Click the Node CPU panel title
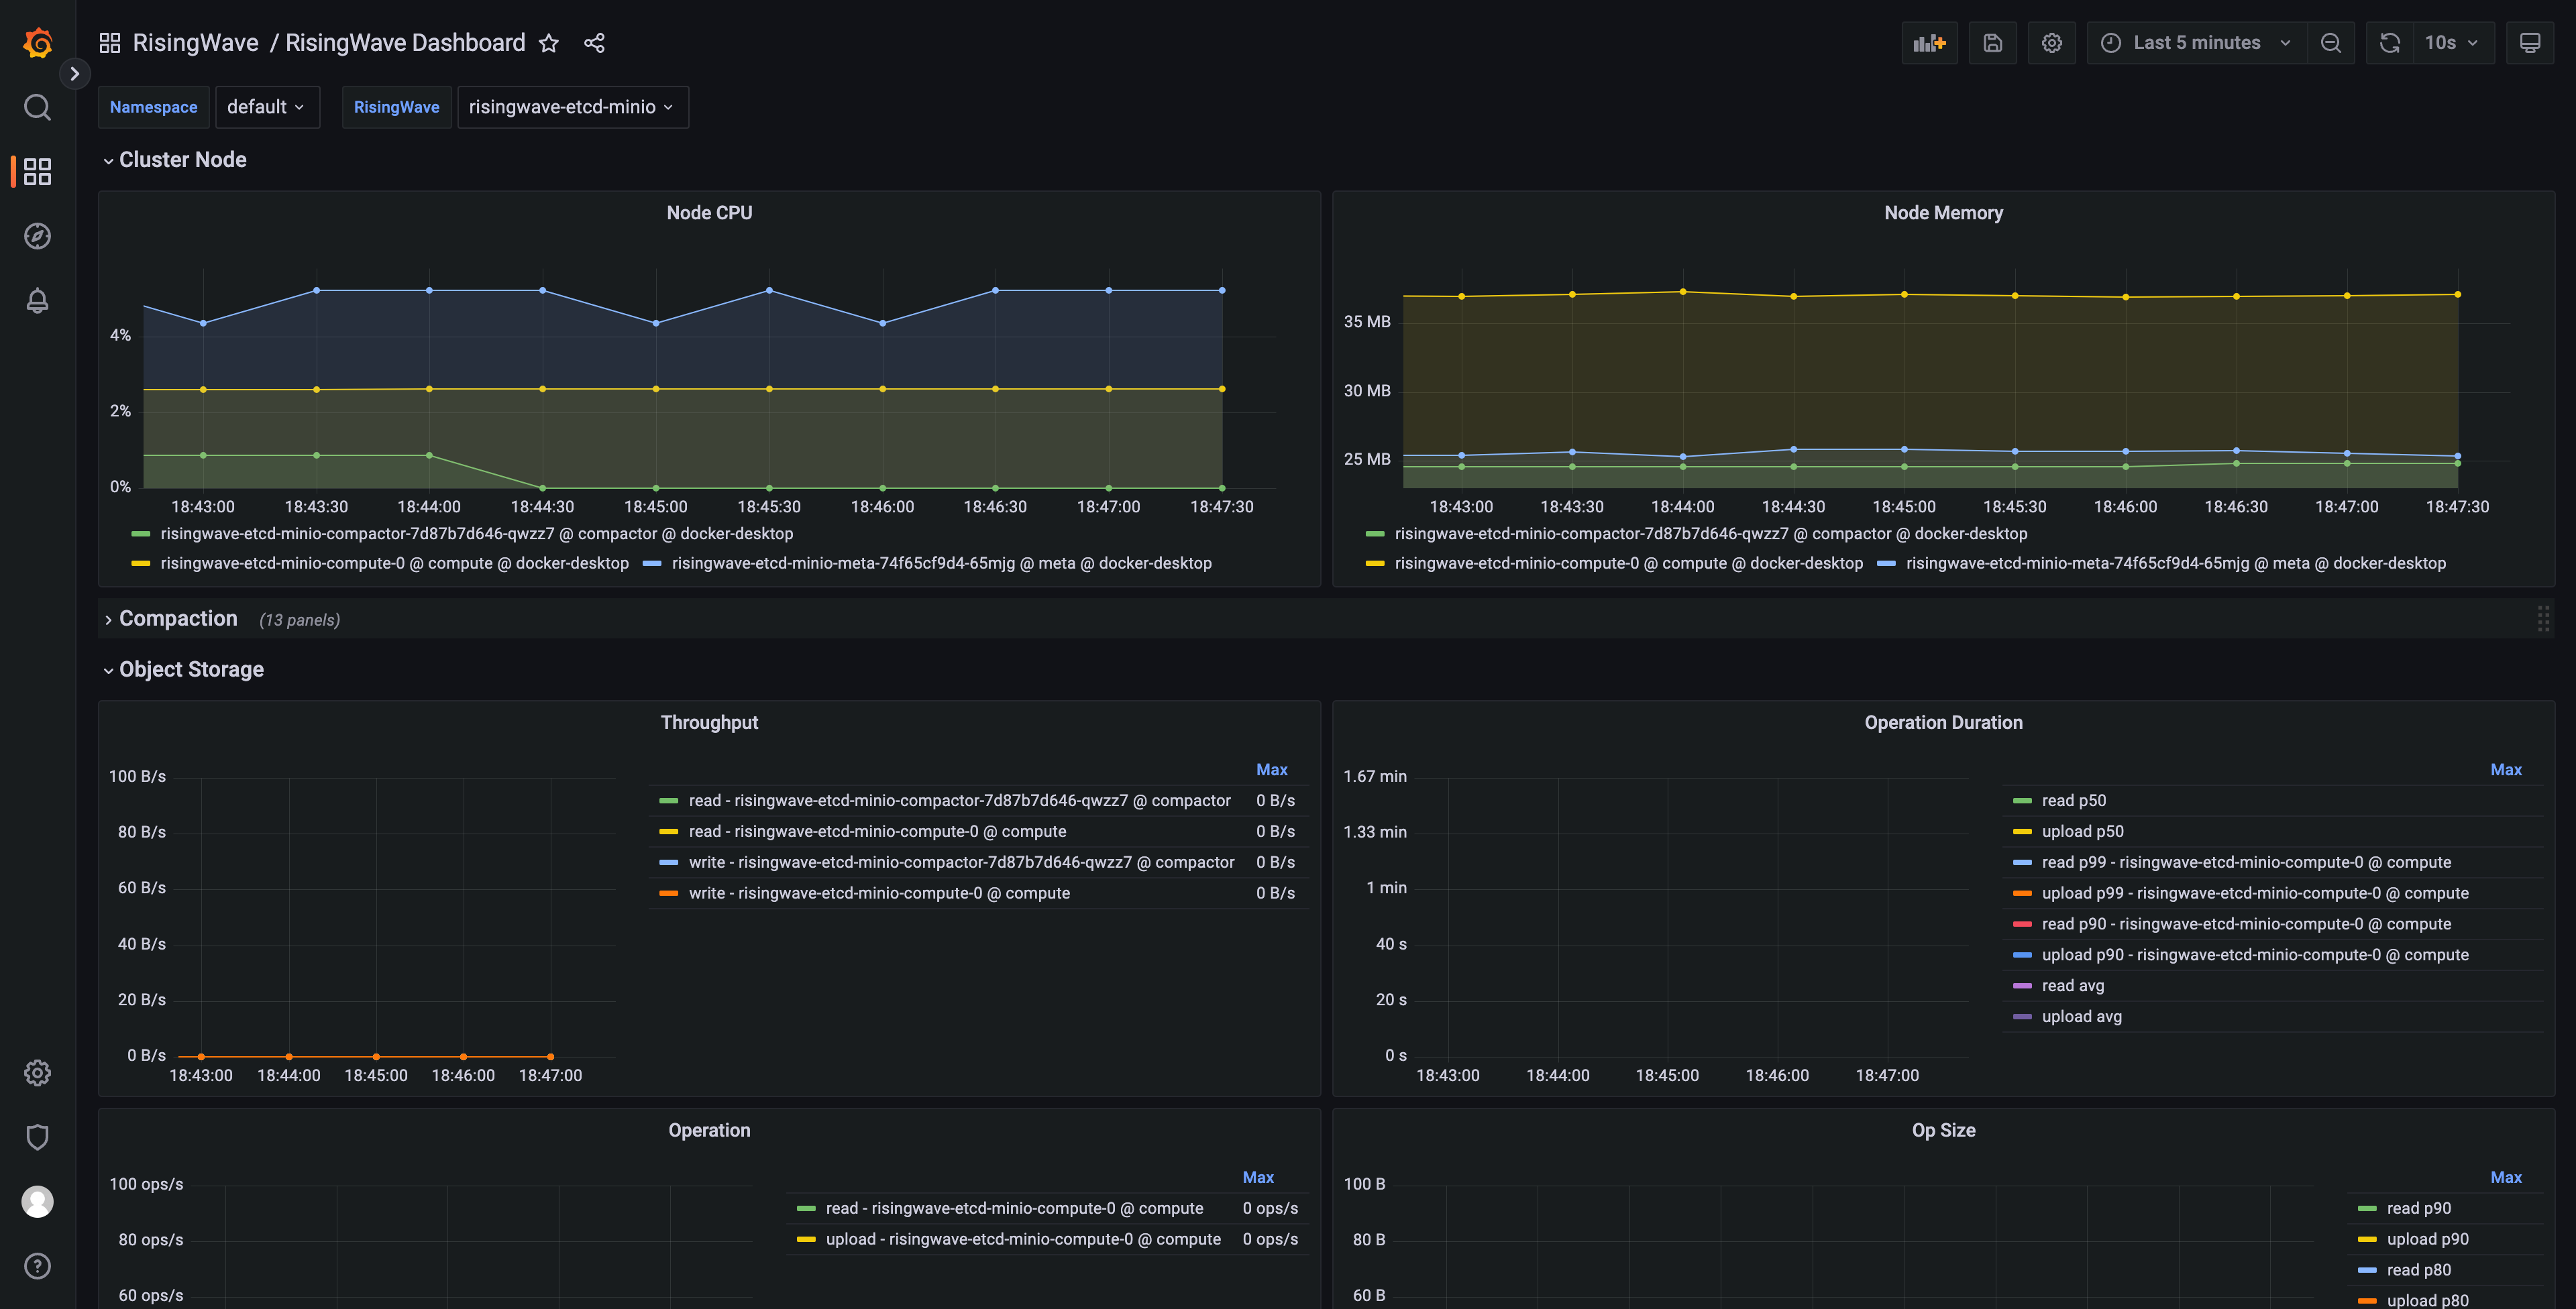Image resolution: width=2576 pixels, height=1309 pixels. (709, 213)
